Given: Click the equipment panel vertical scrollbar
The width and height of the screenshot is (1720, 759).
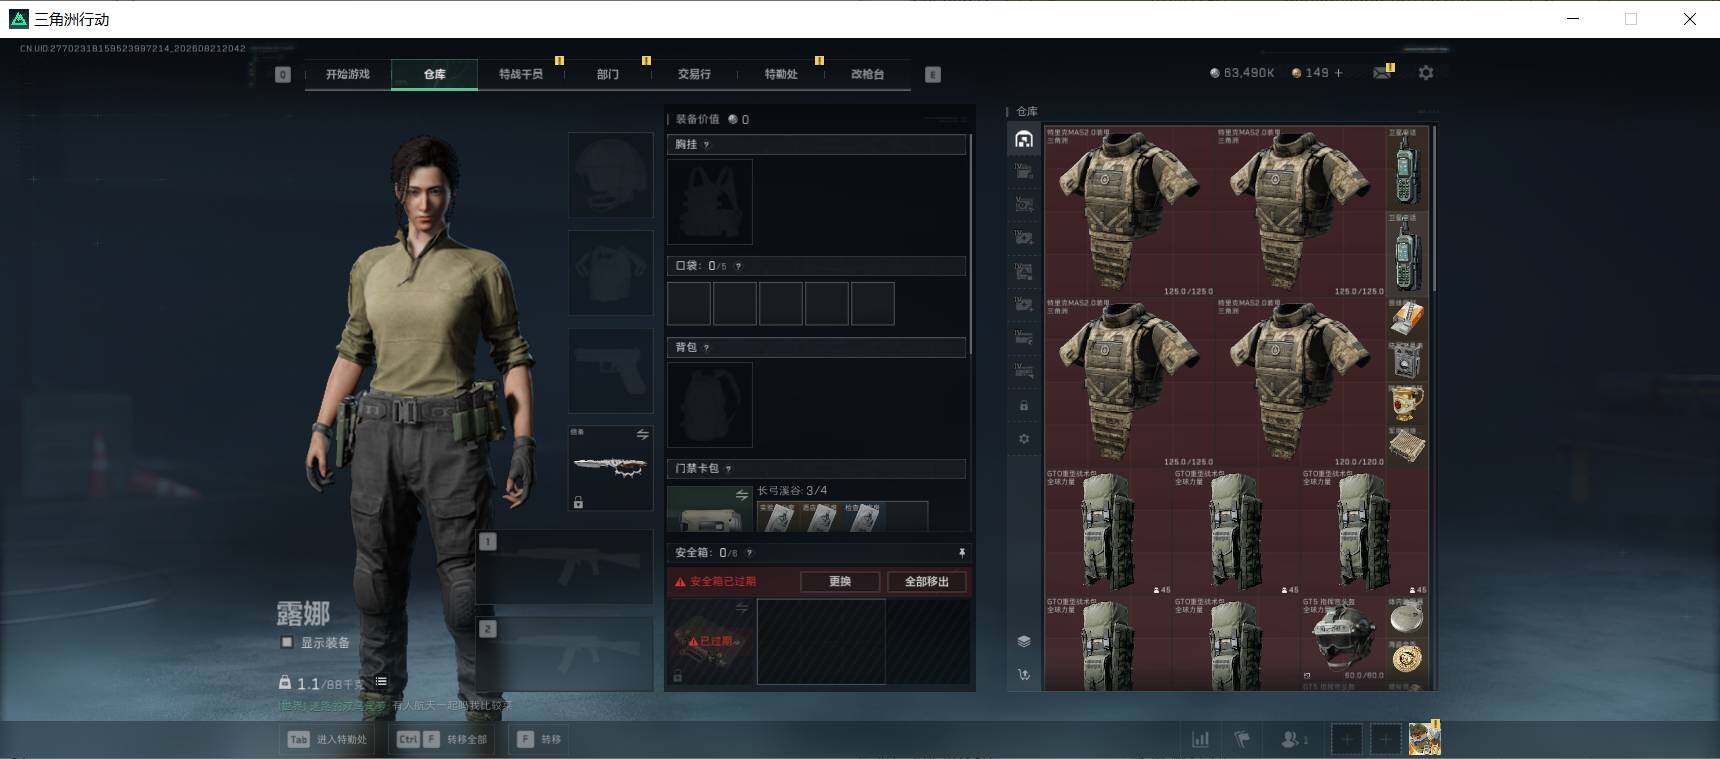Looking at the screenshot, I should click(971, 243).
